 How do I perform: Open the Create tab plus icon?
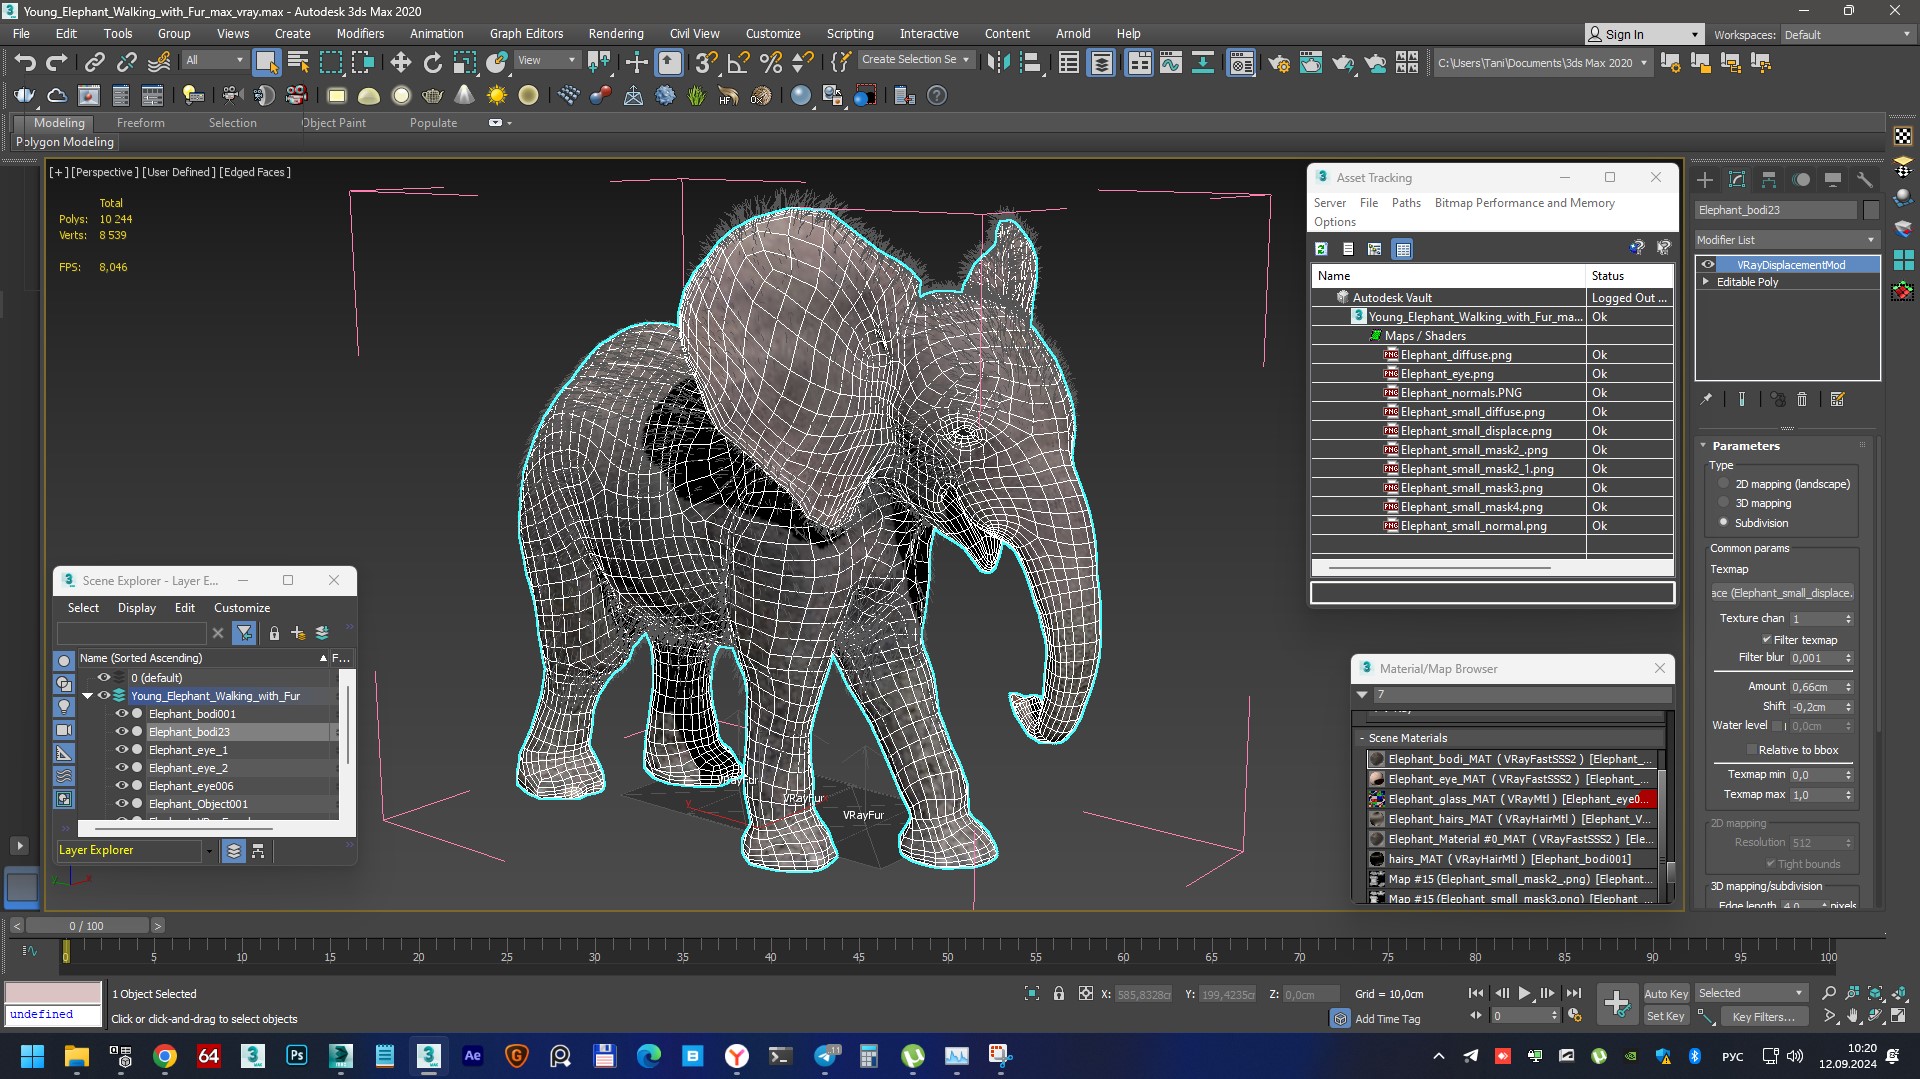pos(1705,180)
